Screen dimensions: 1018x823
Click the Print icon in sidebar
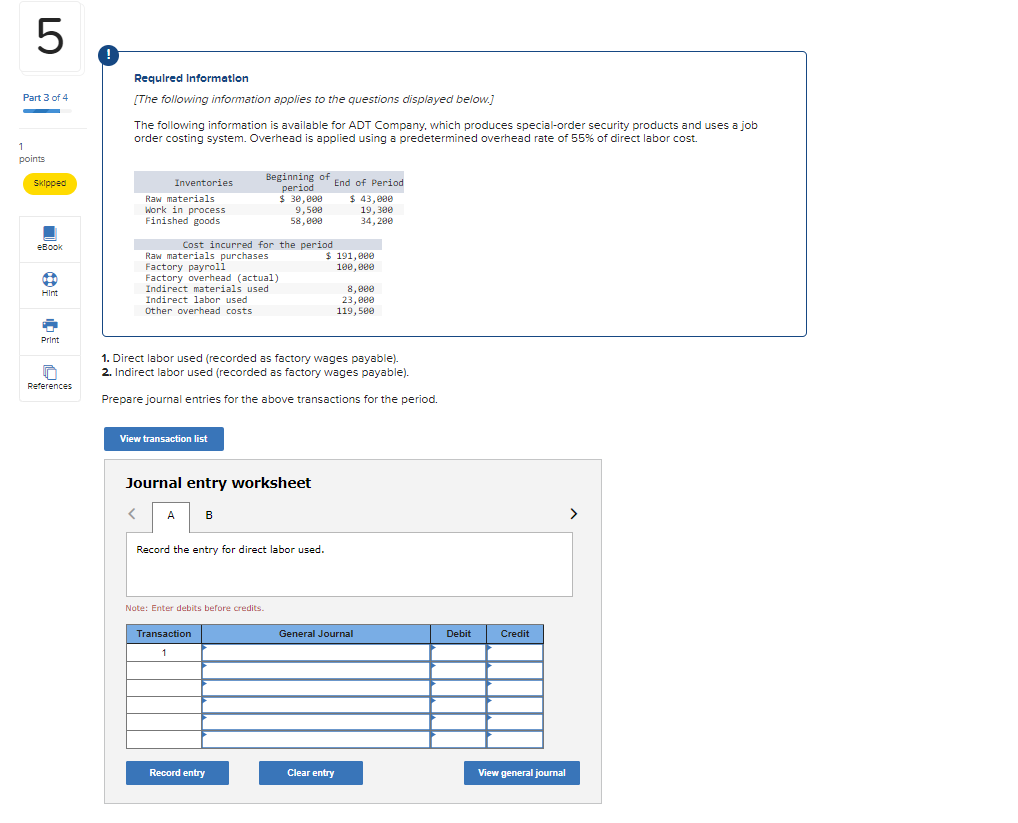coord(49,325)
